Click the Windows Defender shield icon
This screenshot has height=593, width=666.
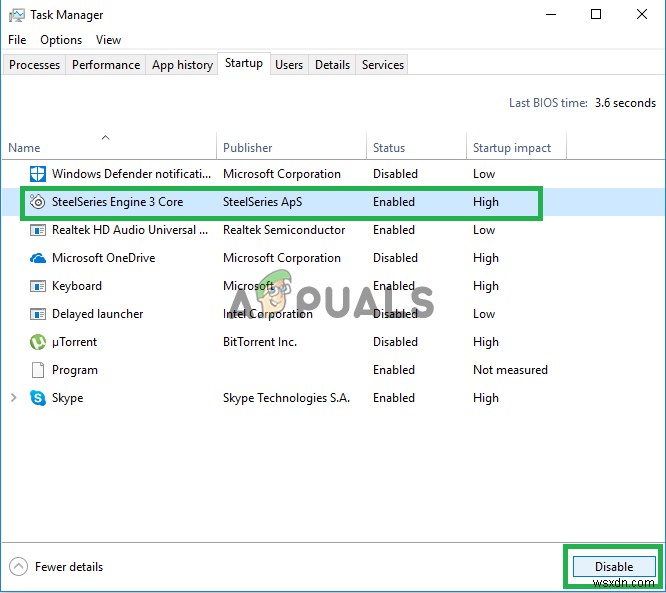[x=37, y=174]
